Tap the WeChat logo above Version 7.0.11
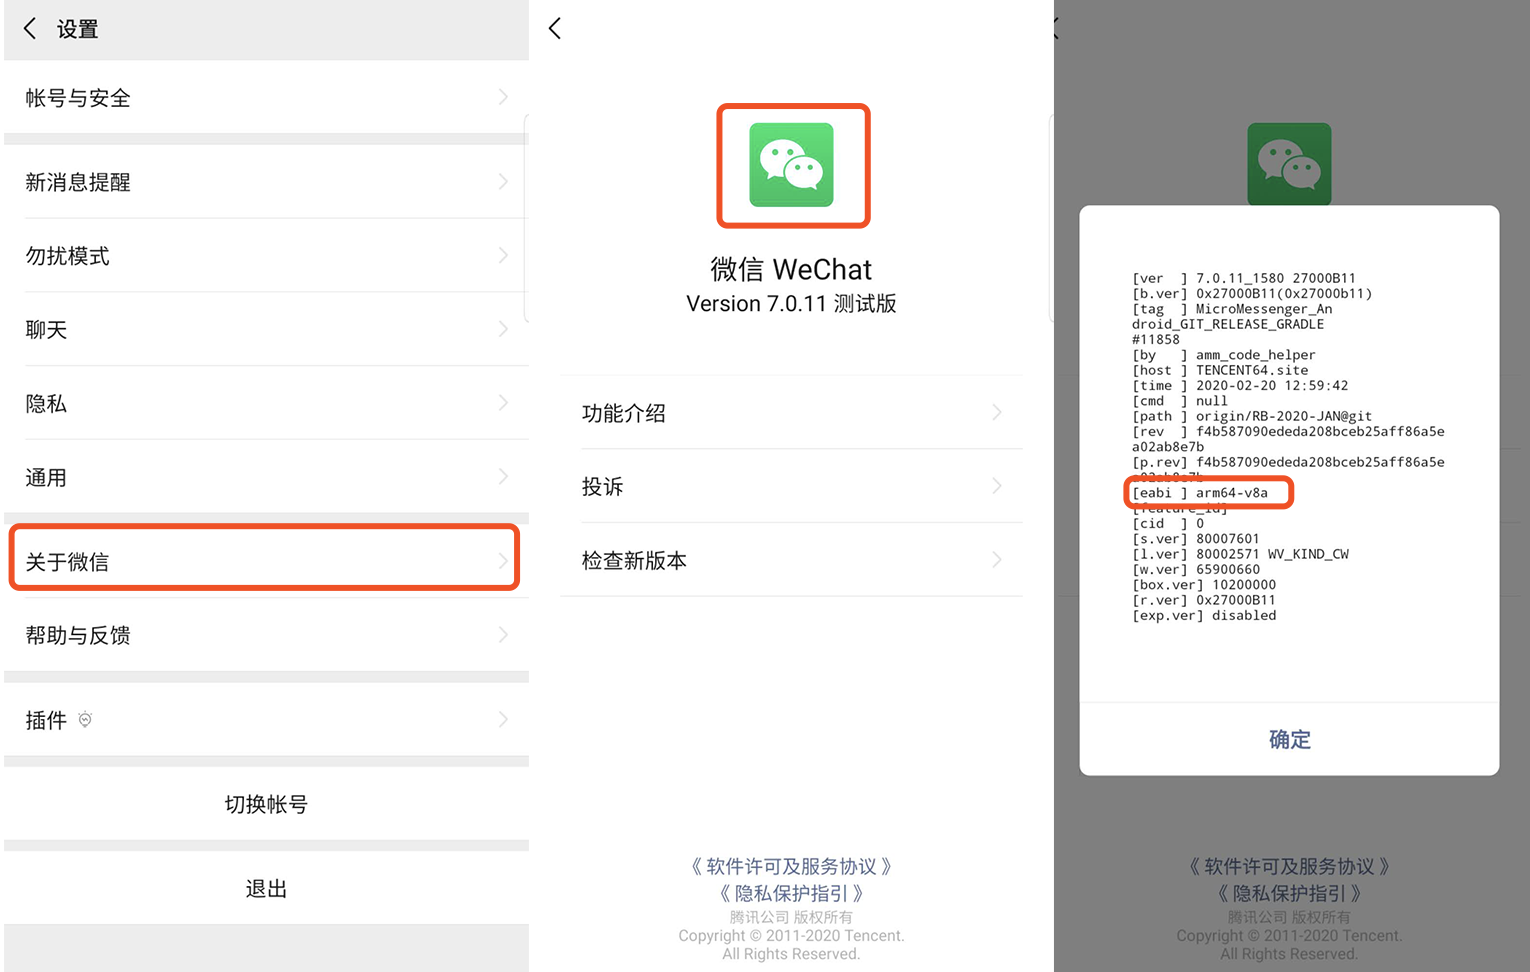The width and height of the screenshot is (1530, 972). coord(792,165)
